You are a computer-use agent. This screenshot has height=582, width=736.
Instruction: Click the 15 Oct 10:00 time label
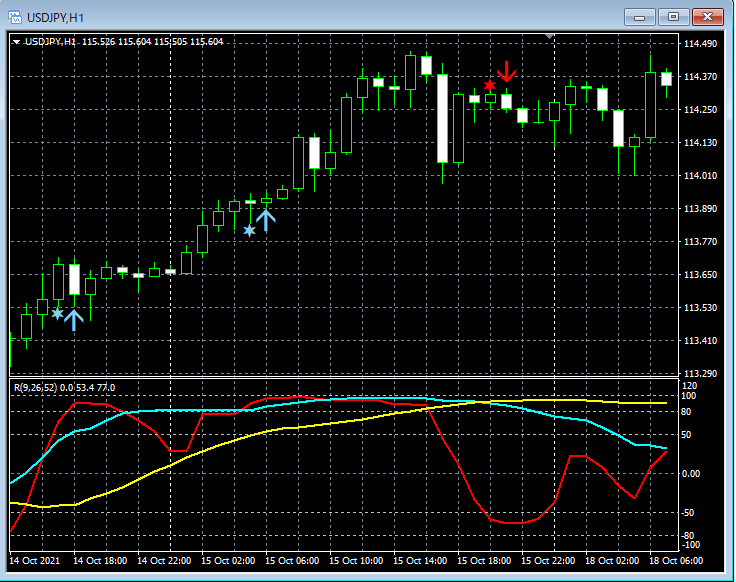click(355, 561)
